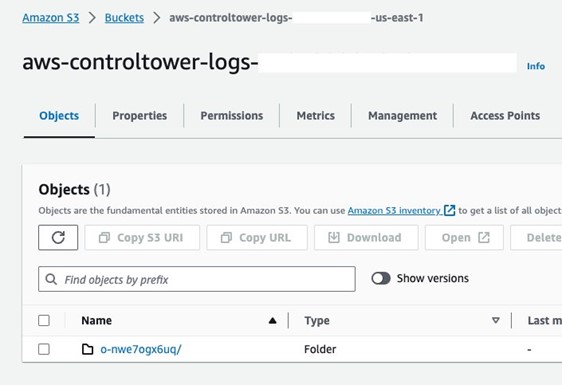Open the Info link beside bucket name
Viewport: 562px width, 385px height.
pos(536,66)
